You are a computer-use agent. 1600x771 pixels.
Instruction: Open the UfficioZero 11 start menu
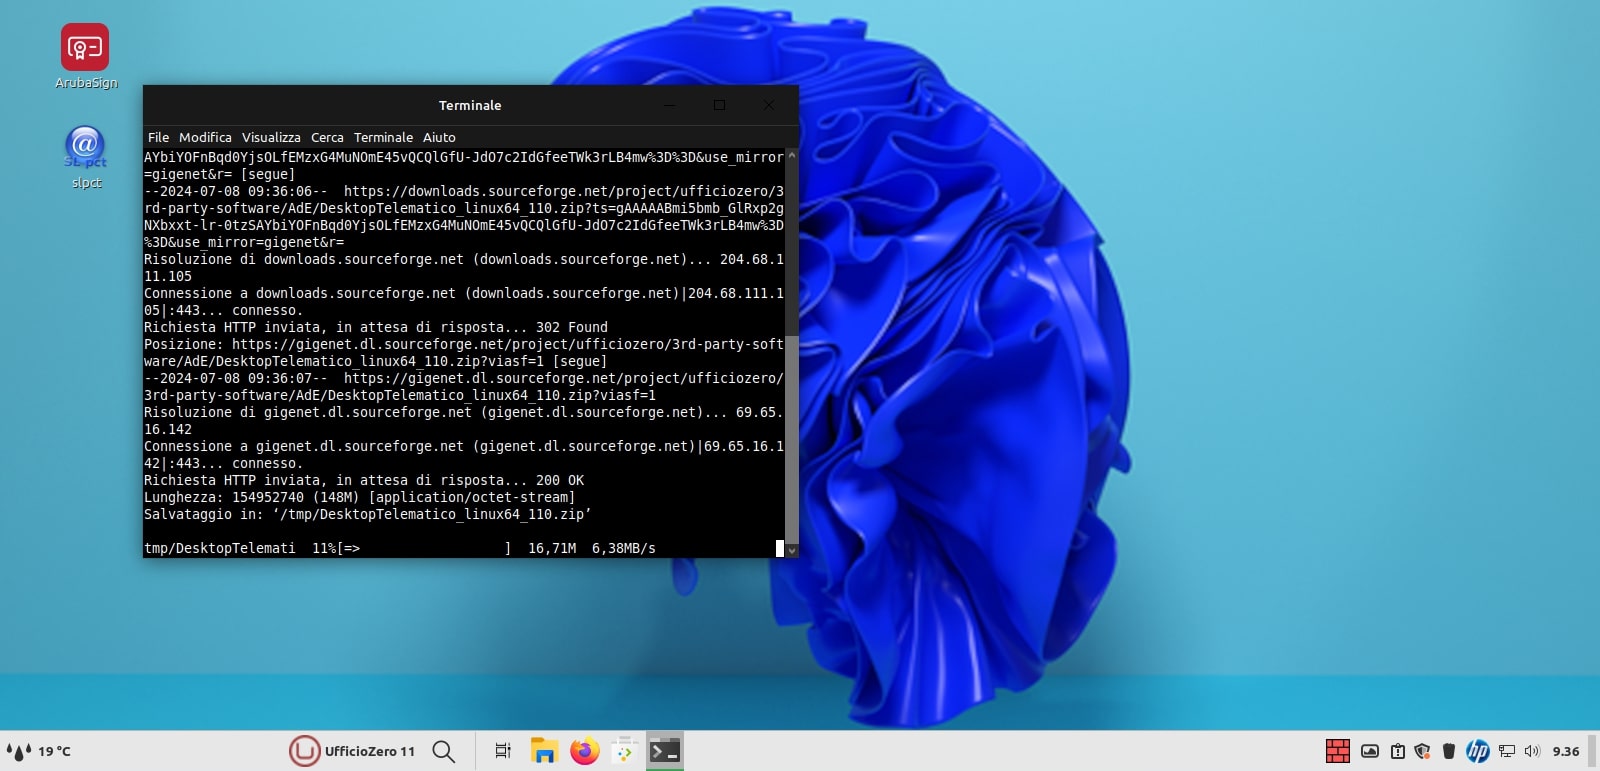[x=352, y=751]
